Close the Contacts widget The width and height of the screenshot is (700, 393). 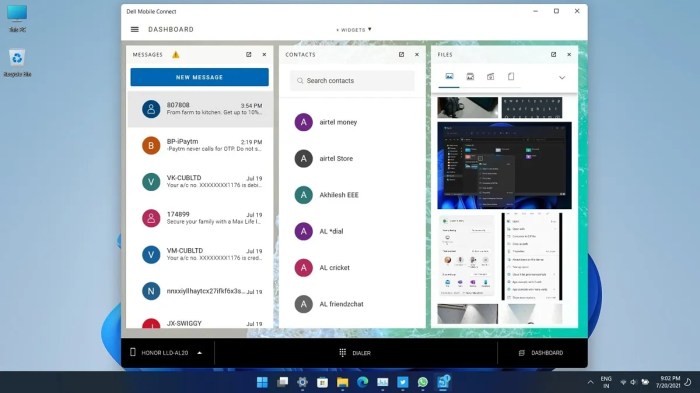pos(417,54)
